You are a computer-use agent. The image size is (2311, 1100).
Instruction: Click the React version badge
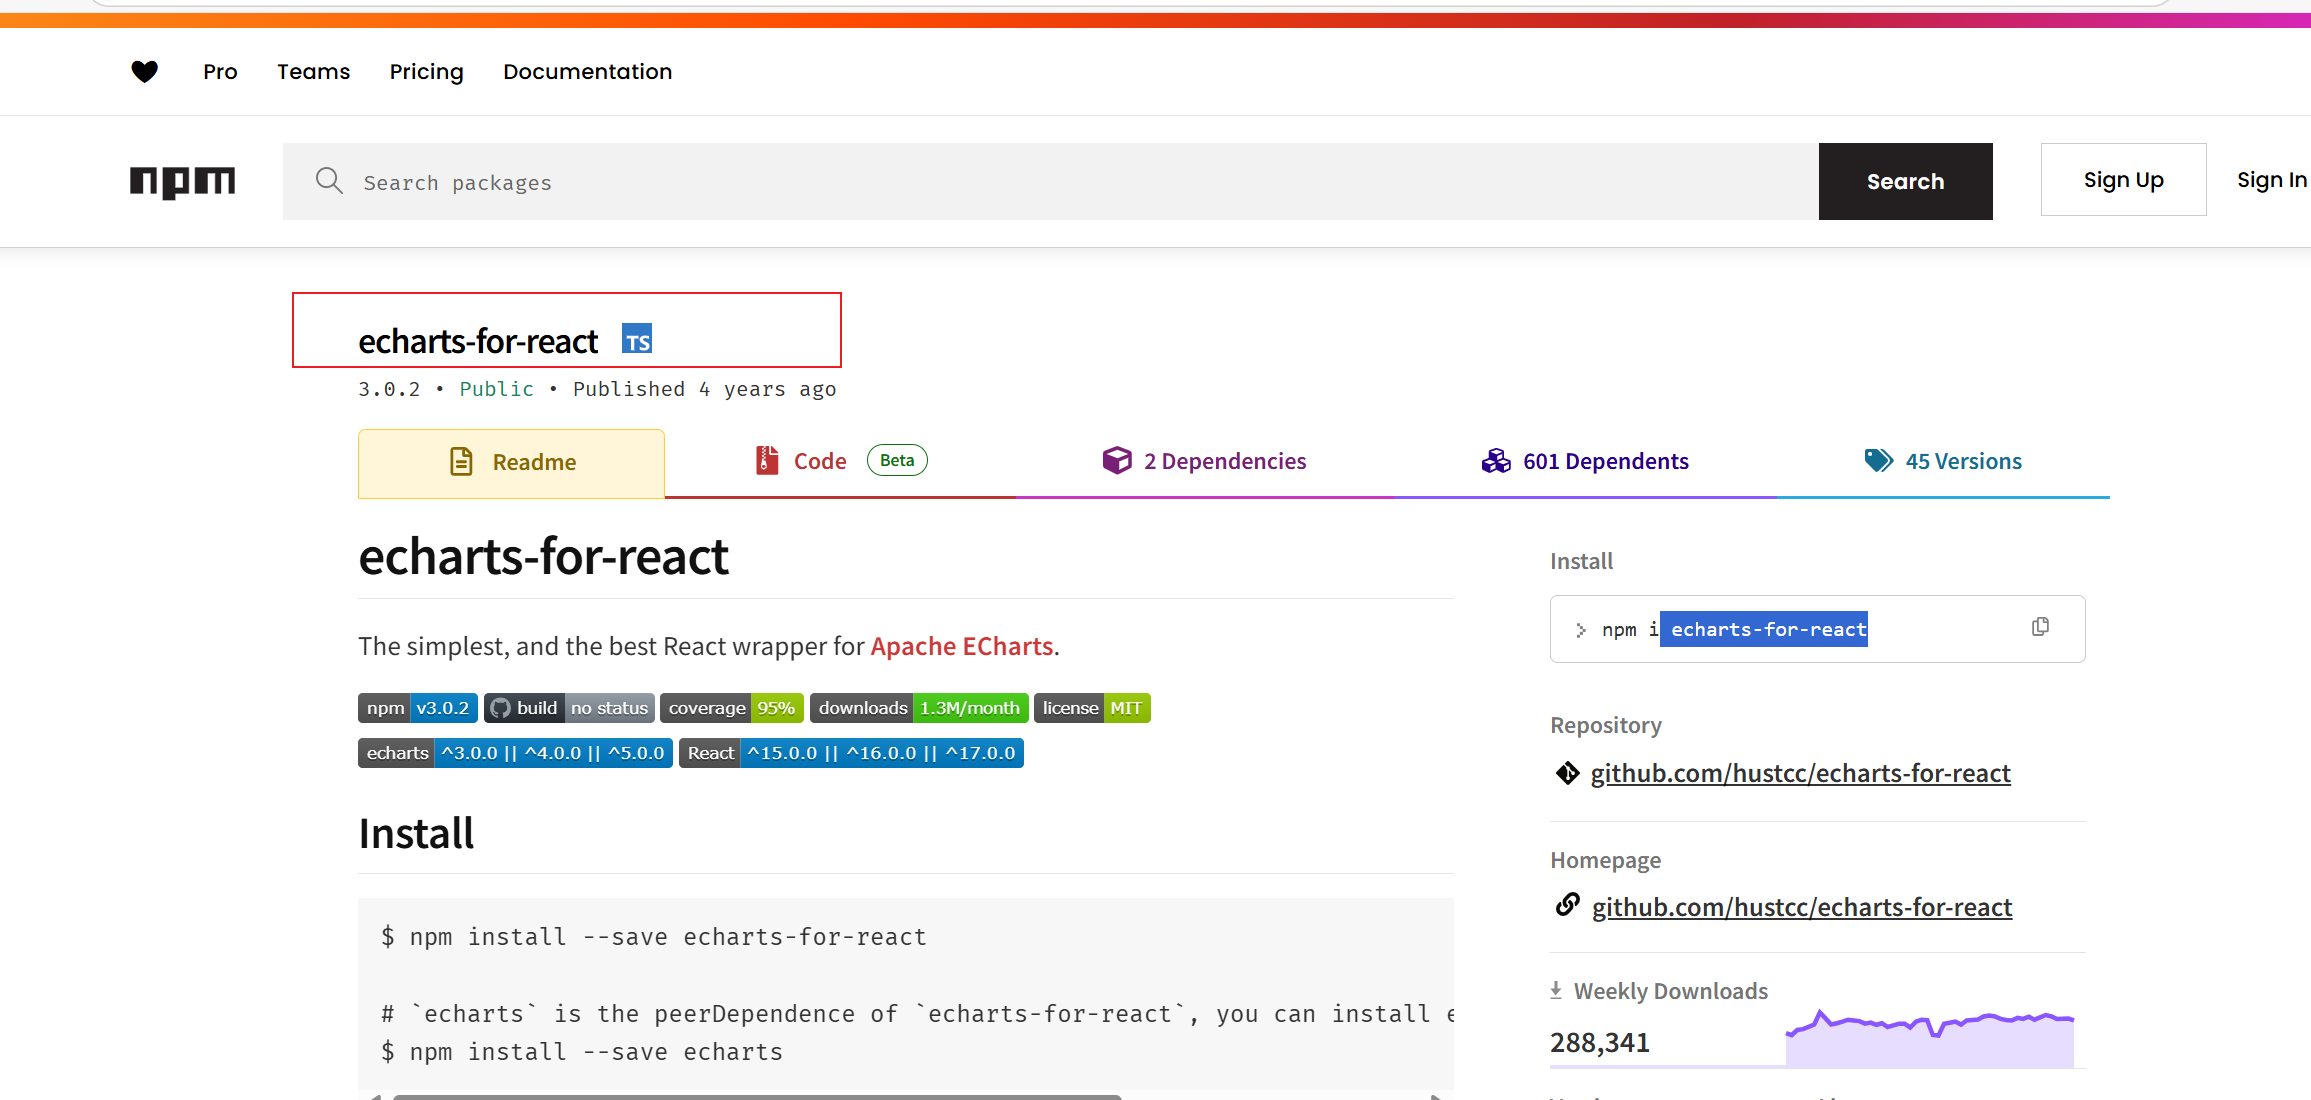tap(851, 753)
